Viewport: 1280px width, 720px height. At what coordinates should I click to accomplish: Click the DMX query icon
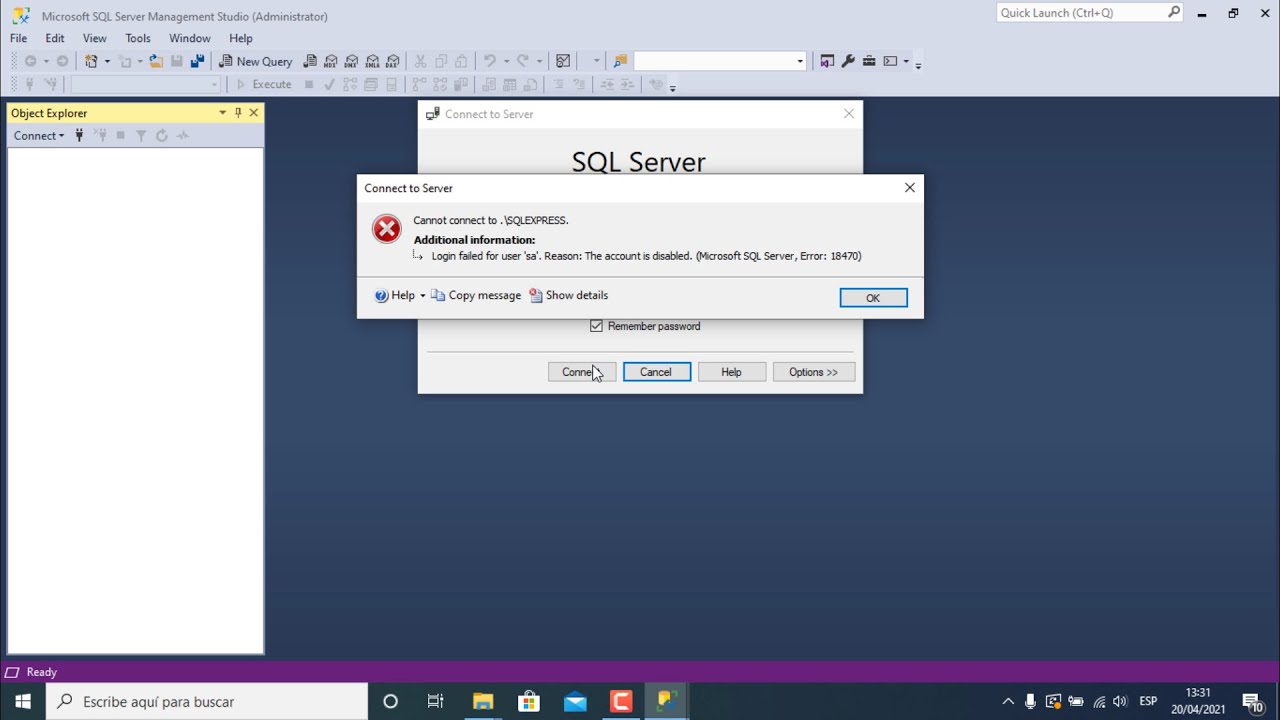[x=351, y=61]
